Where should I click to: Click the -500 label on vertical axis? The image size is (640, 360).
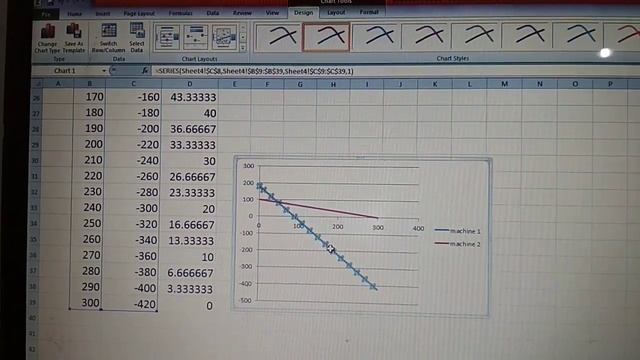[246, 300]
